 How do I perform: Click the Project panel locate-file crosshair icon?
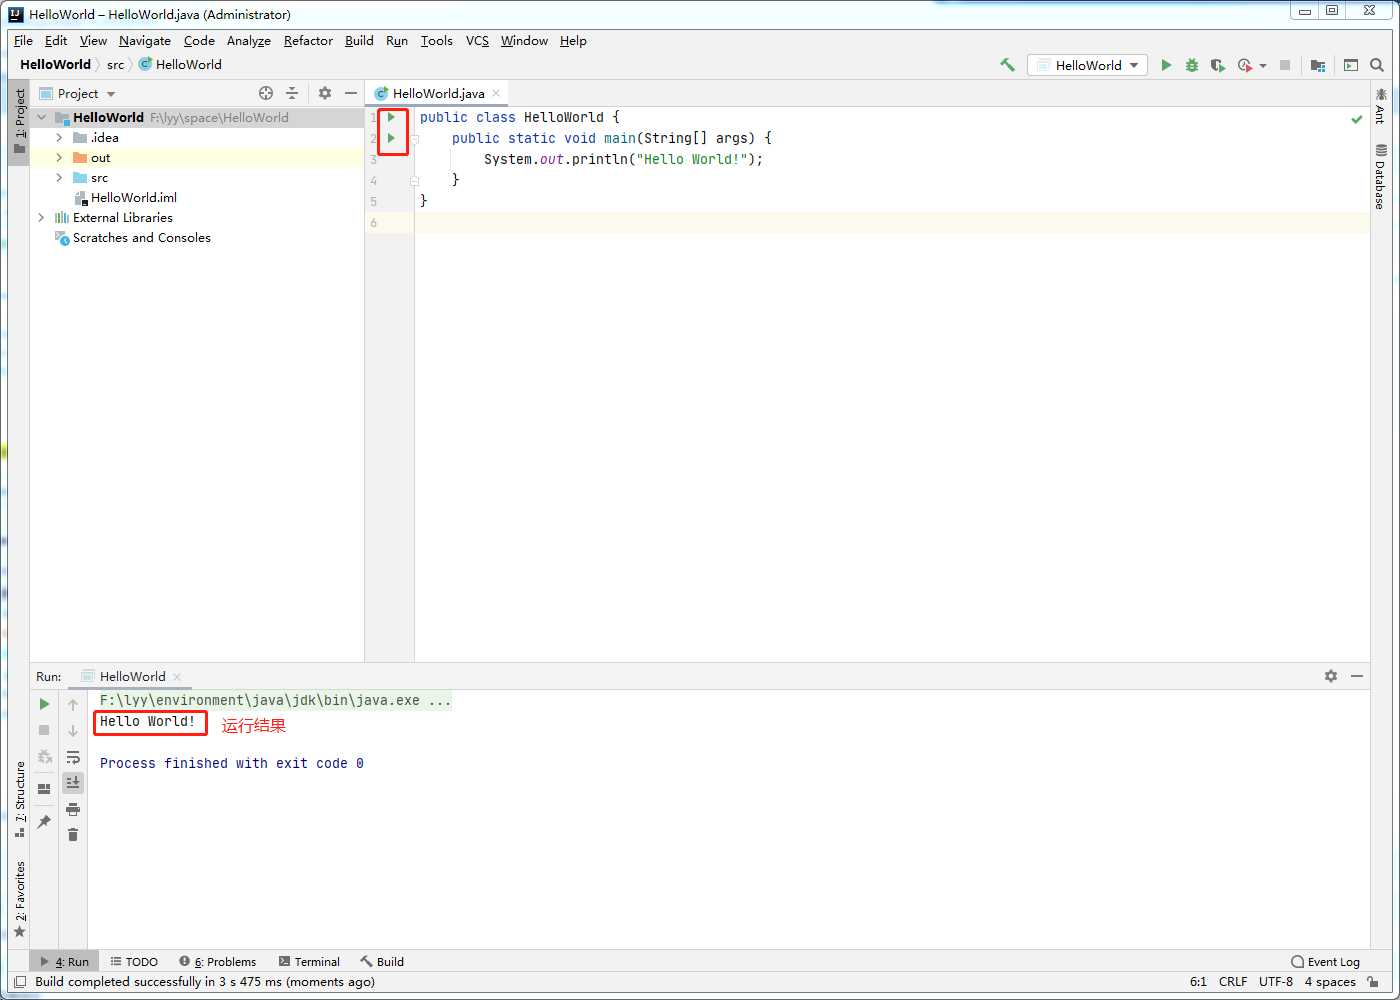click(266, 93)
